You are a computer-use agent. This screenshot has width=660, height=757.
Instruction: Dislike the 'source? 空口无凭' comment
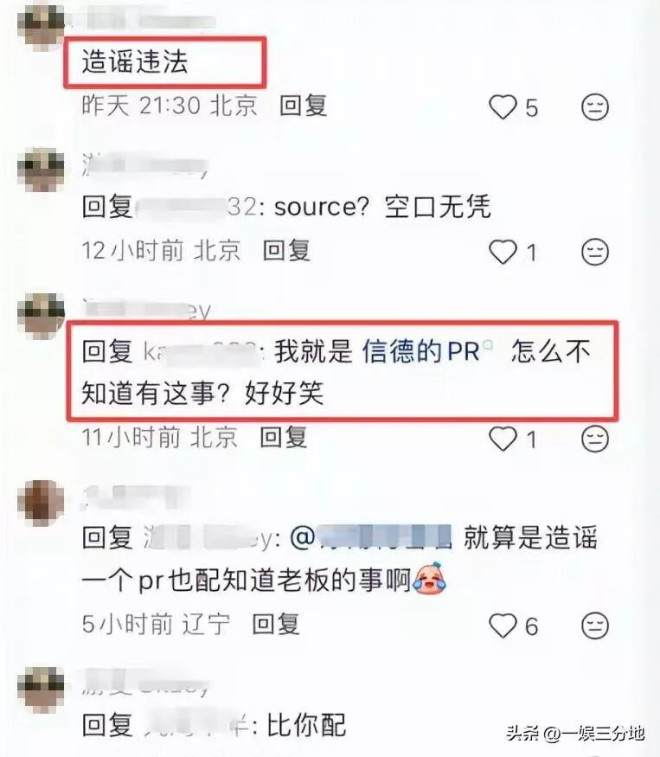[594, 252]
